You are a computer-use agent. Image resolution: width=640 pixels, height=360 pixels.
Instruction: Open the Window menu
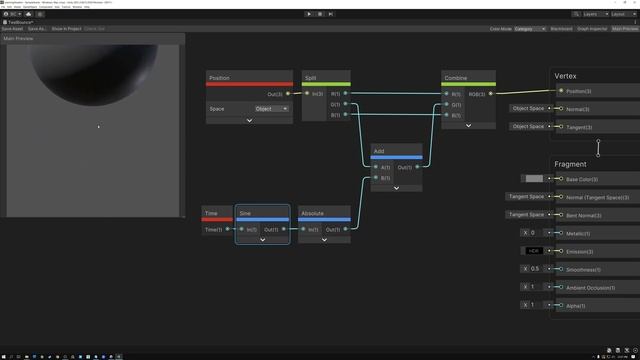tap(77, 7)
